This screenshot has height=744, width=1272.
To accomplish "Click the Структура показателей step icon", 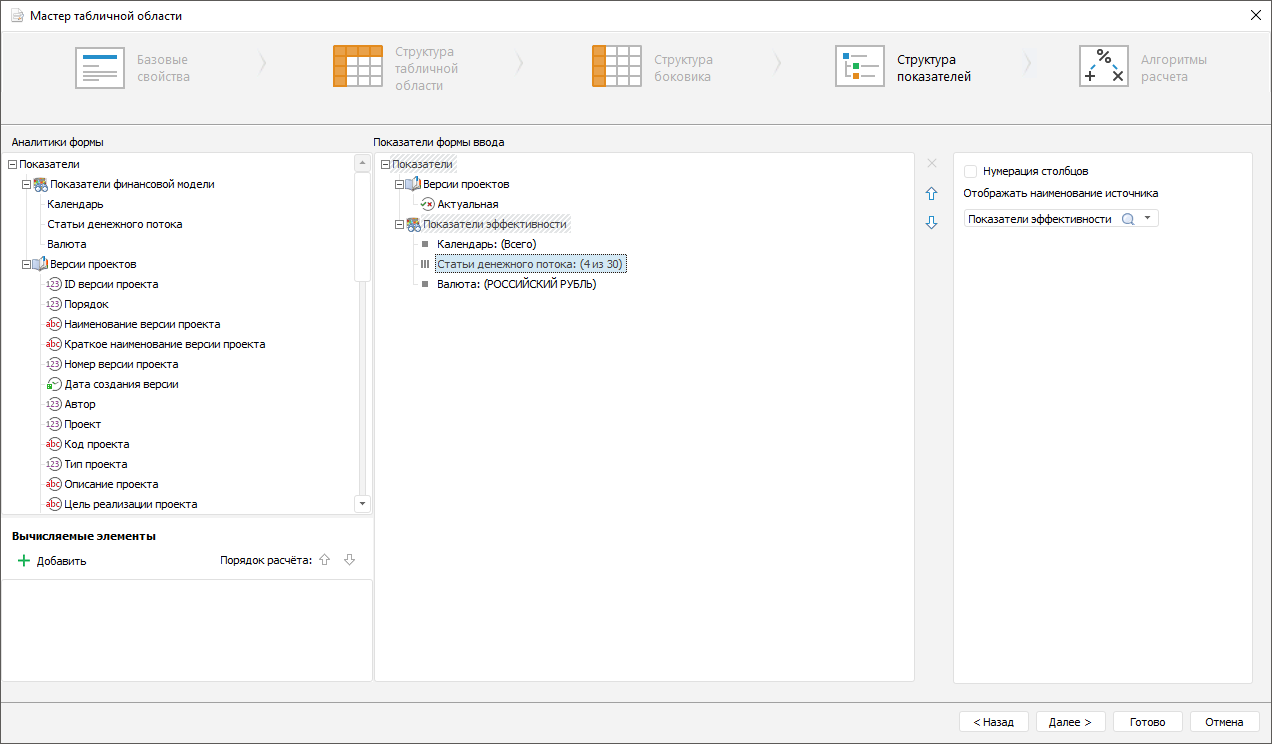I will [x=860, y=67].
